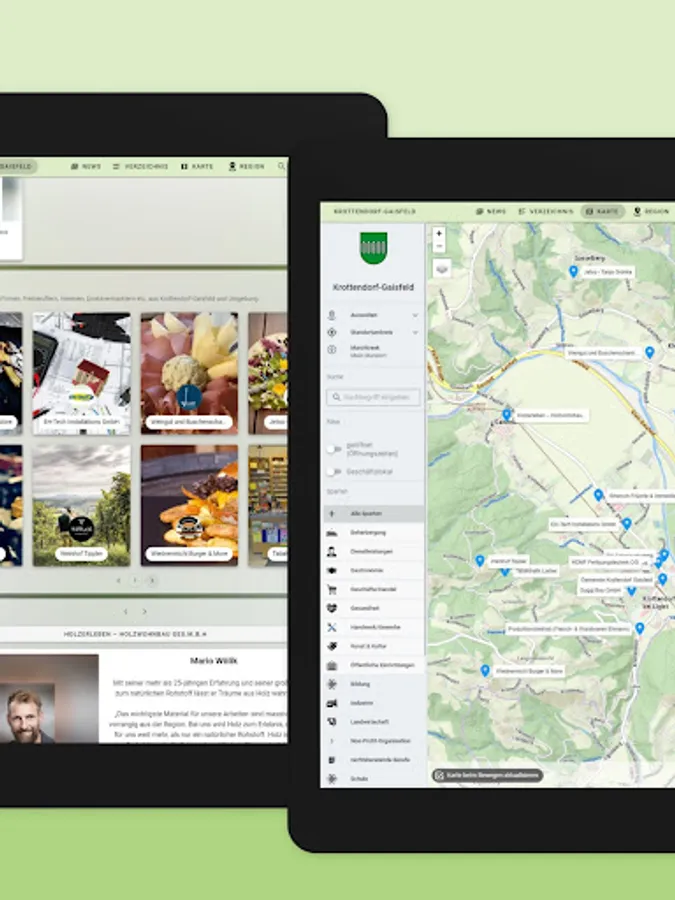Click the Suchbegriff eingeben search field
This screenshot has width=675, height=900.
(x=373, y=397)
